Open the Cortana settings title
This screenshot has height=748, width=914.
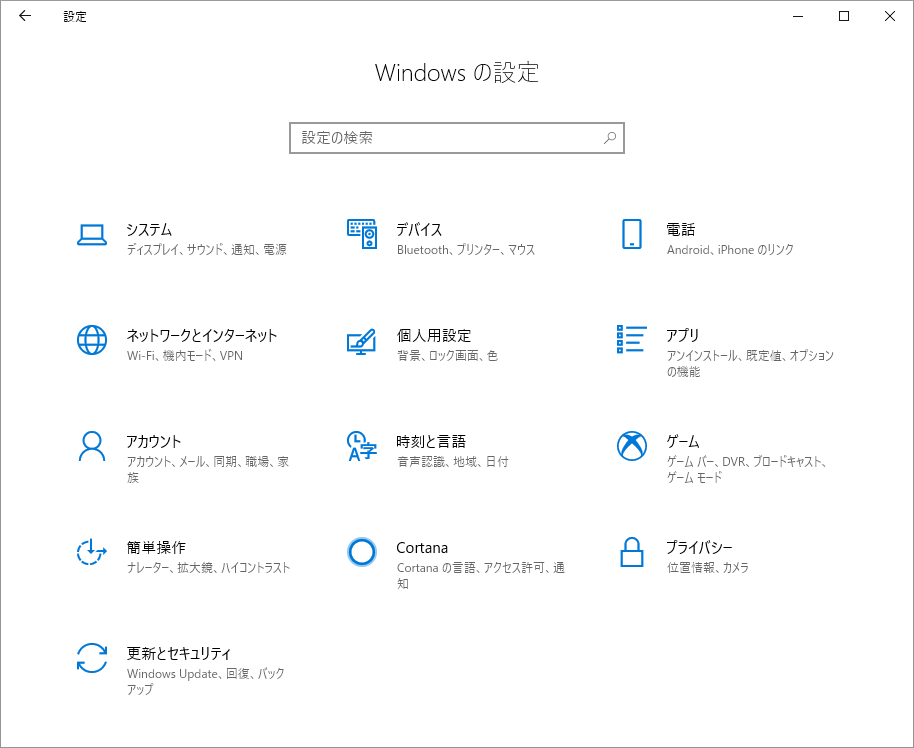point(422,548)
